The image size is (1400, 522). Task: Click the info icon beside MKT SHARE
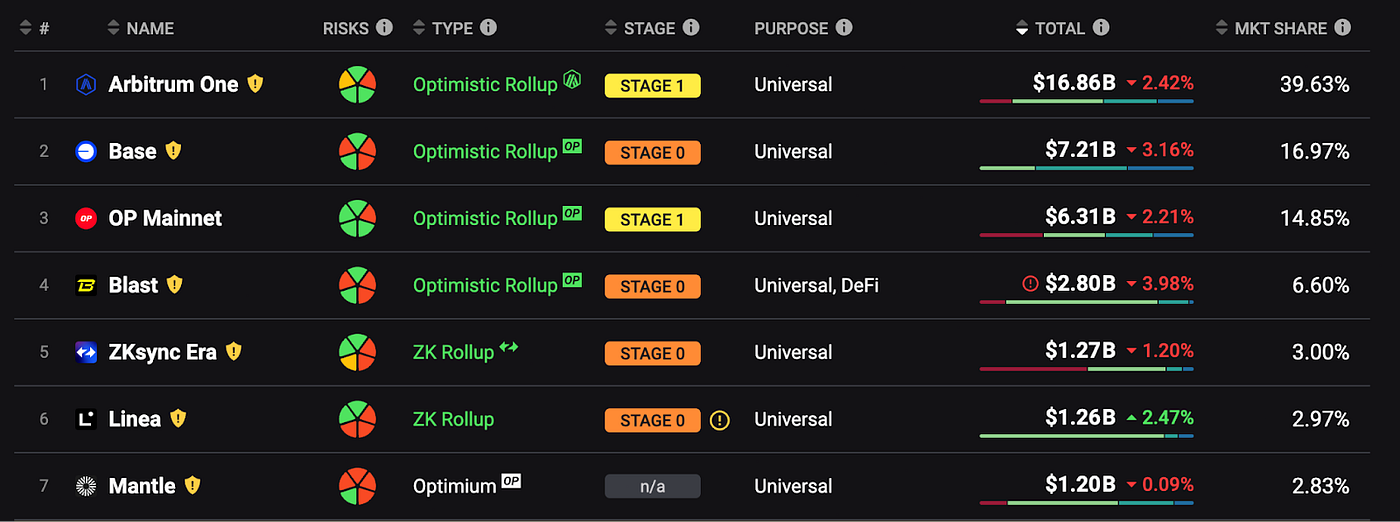click(1342, 27)
